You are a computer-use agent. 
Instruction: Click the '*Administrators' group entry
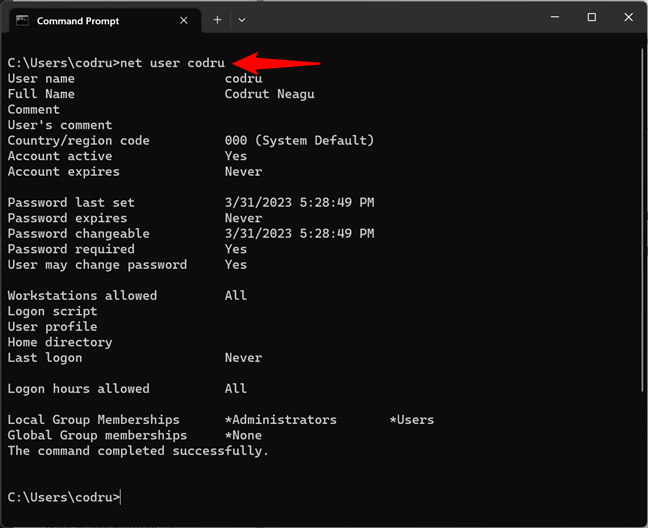click(281, 420)
